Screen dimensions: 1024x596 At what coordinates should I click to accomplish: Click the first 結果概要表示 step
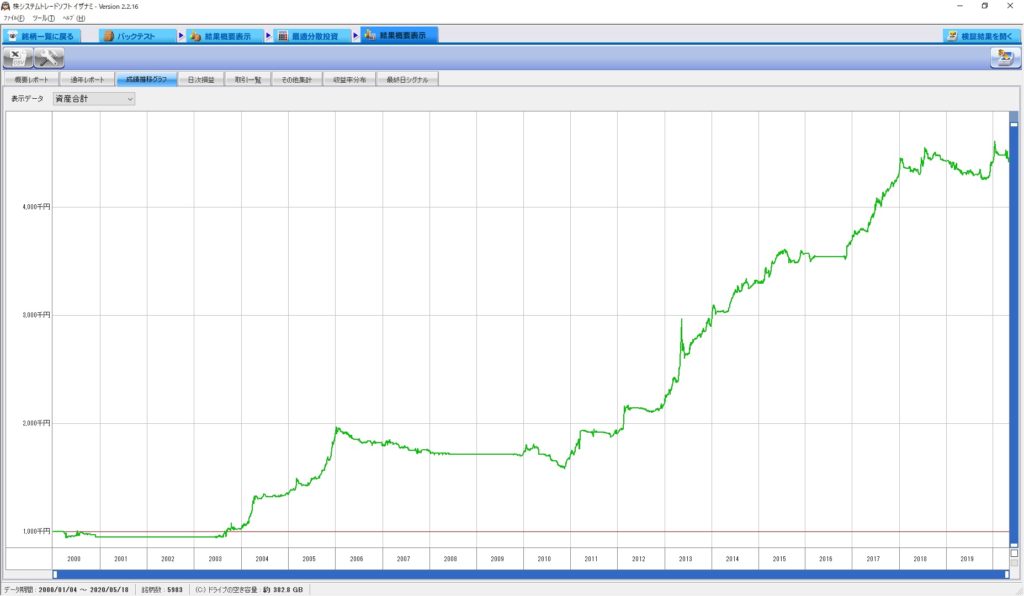coord(225,35)
